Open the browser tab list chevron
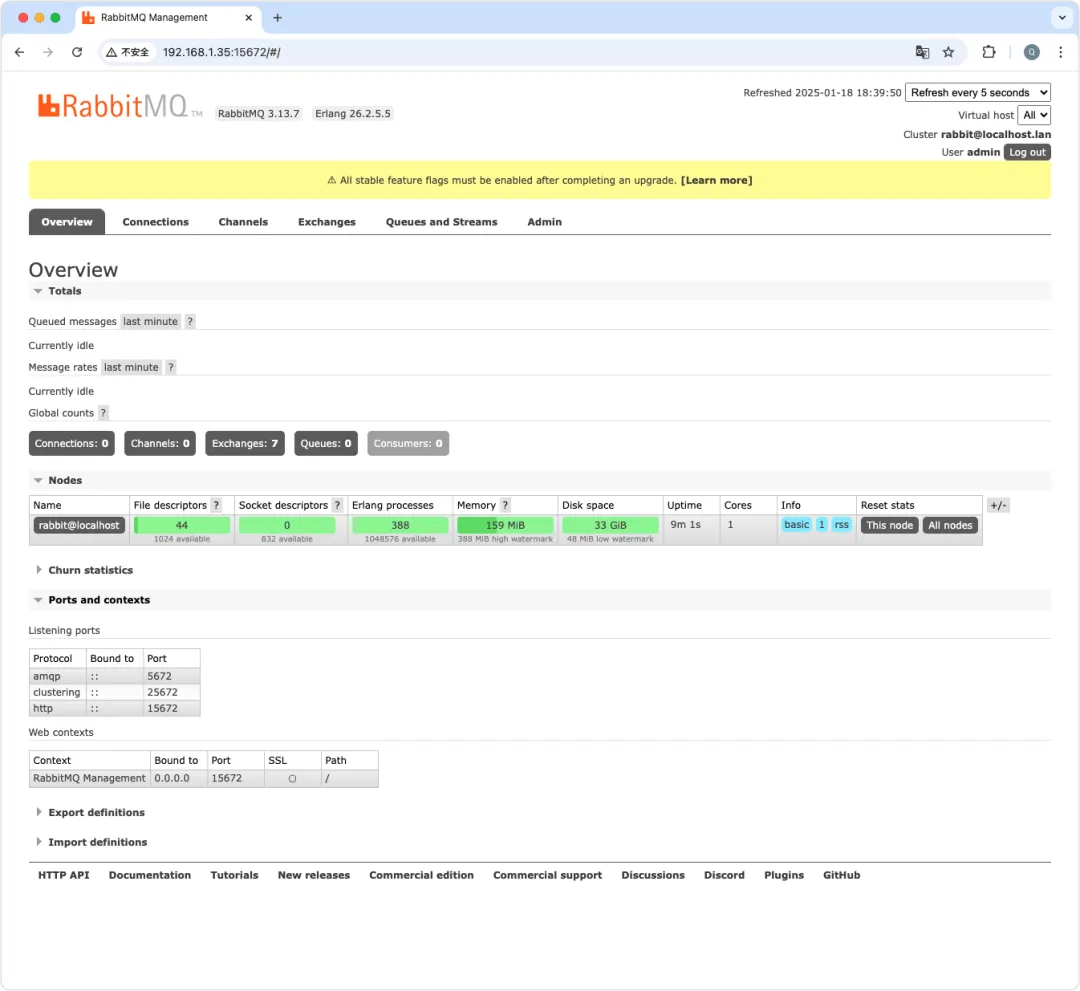 click(x=1062, y=18)
